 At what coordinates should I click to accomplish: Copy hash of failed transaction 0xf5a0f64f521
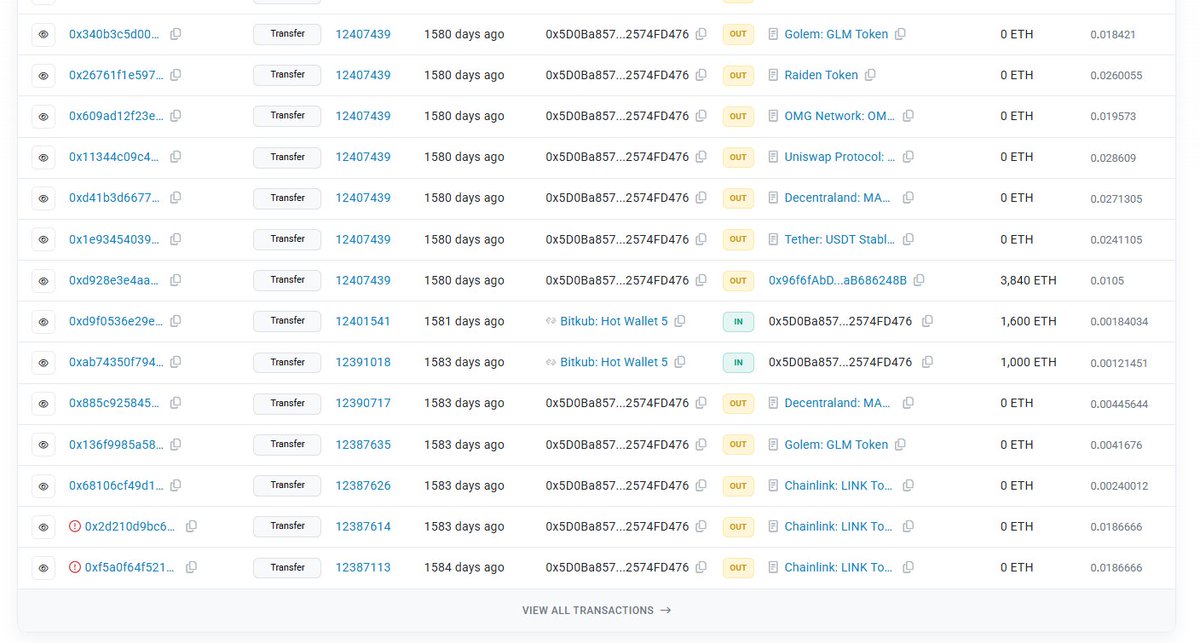(191, 567)
